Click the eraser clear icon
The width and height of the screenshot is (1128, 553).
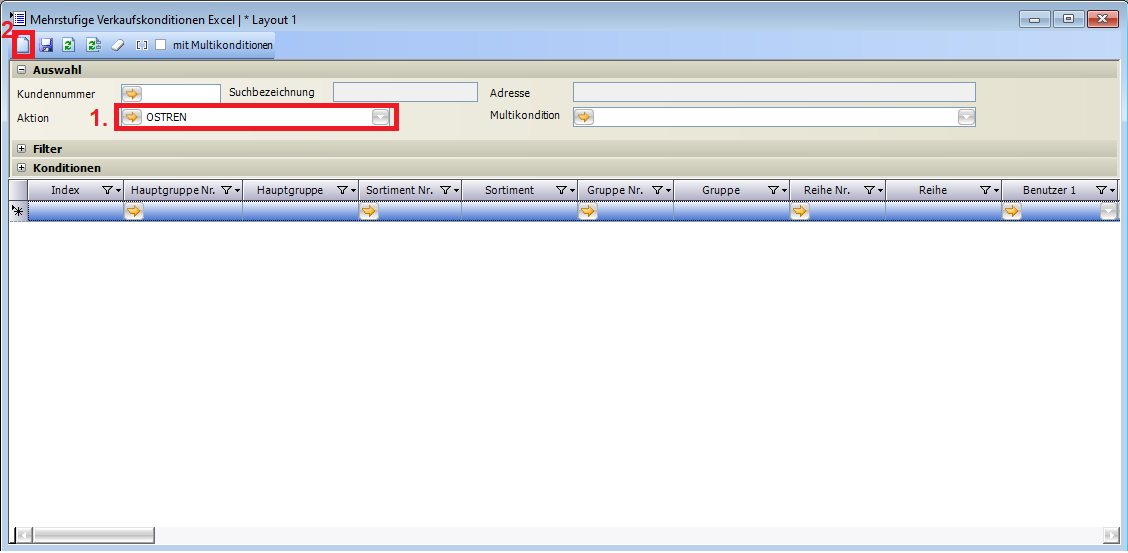tap(117, 45)
